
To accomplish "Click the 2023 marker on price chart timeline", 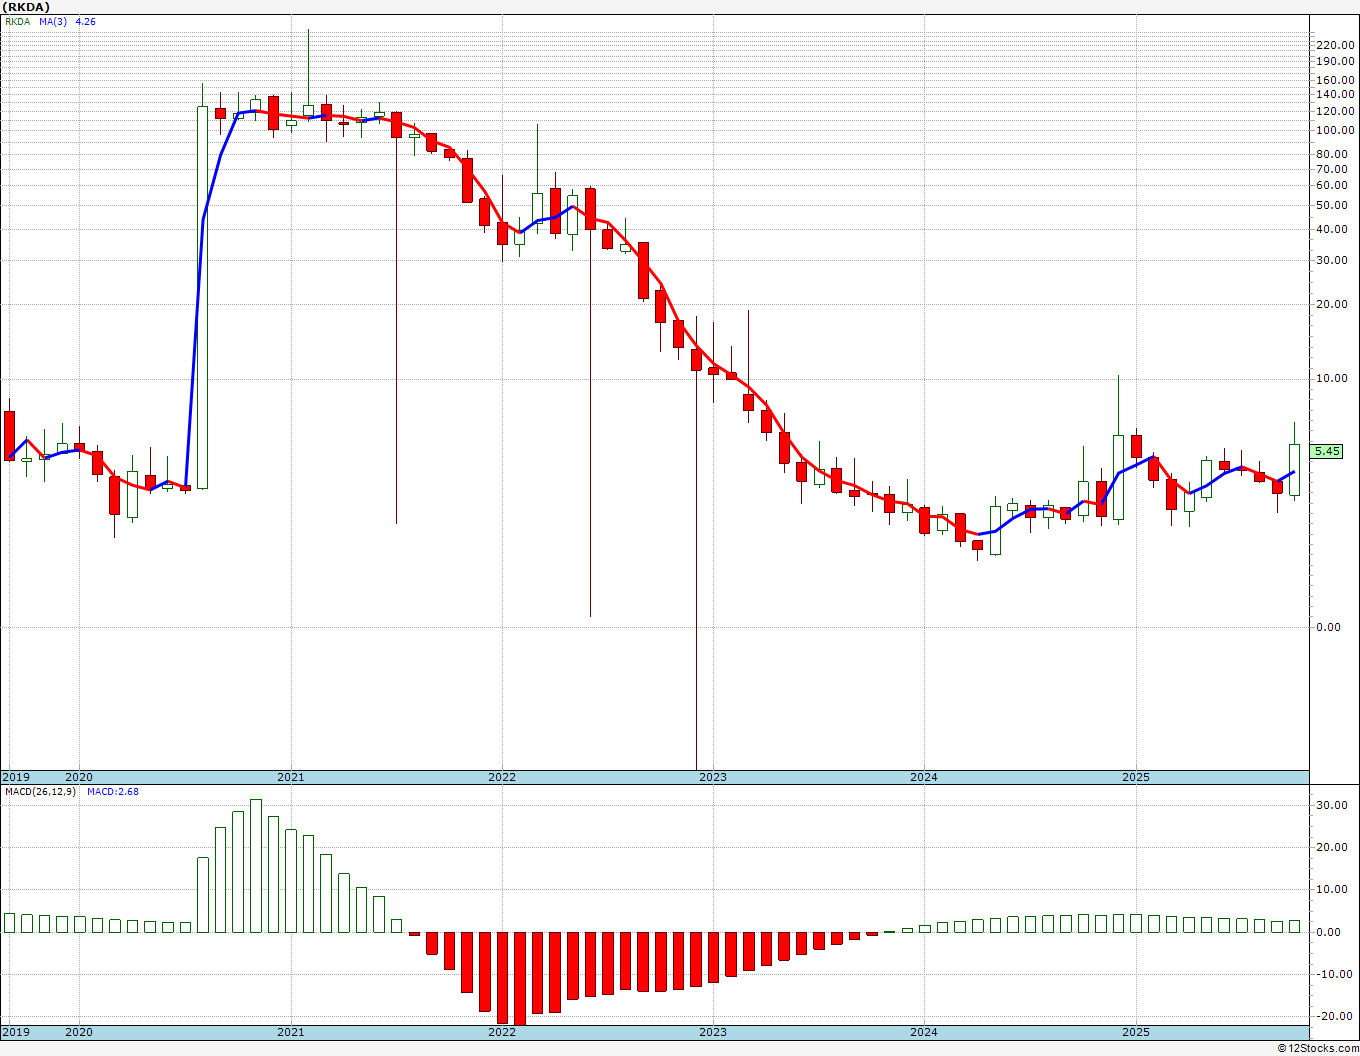I will pyautogui.click(x=712, y=777).
